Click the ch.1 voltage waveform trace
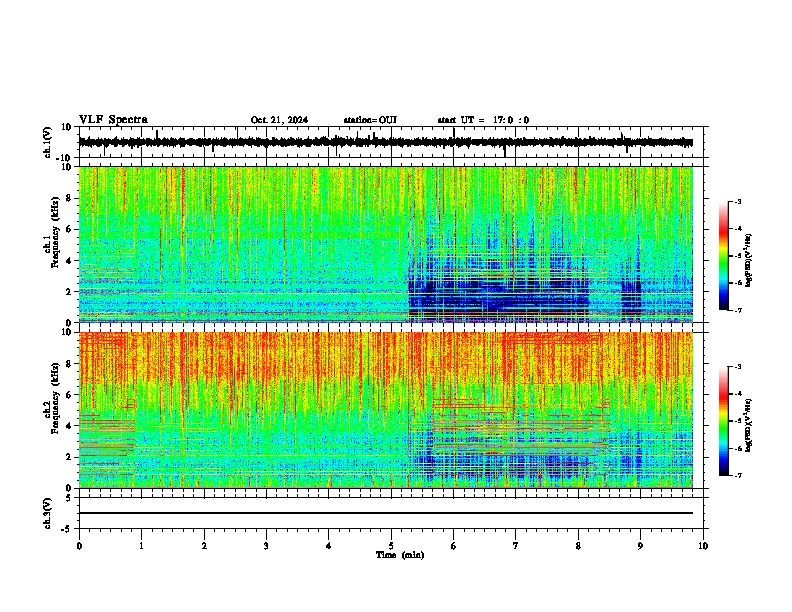 pyautogui.click(x=385, y=142)
